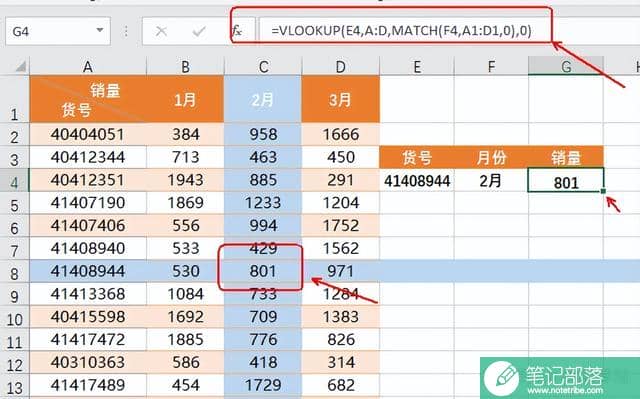The height and width of the screenshot is (399, 640).
Task: Click cell with value 418
Action: click(x=263, y=362)
